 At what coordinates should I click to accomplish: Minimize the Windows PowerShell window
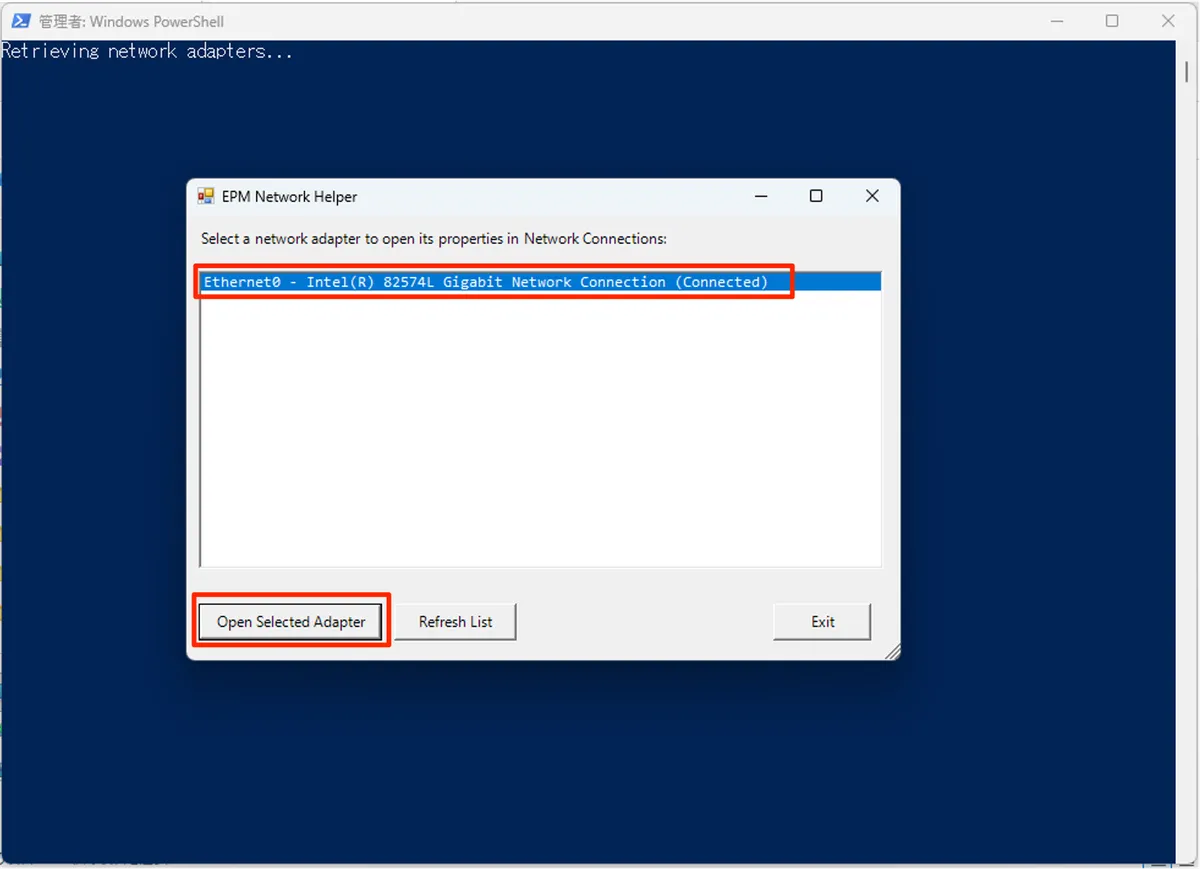pos(1058,21)
